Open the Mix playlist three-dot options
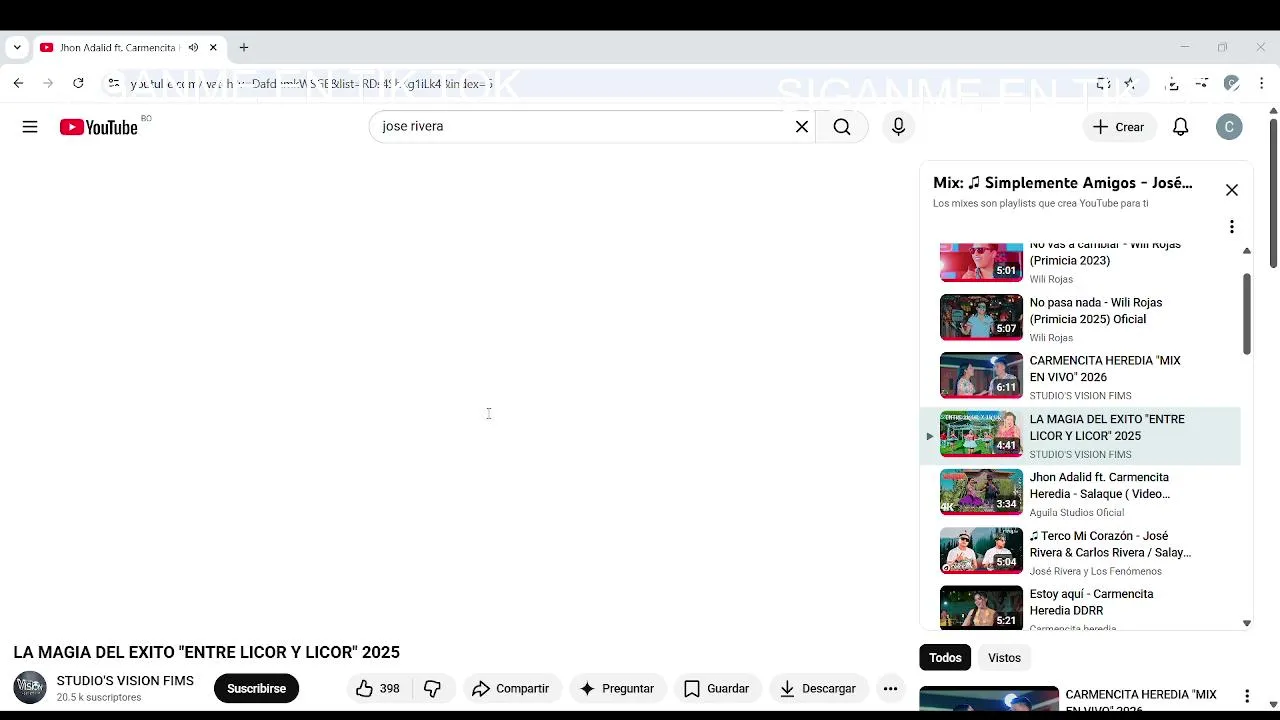The image size is (1280, 720). click(1232, 227)
